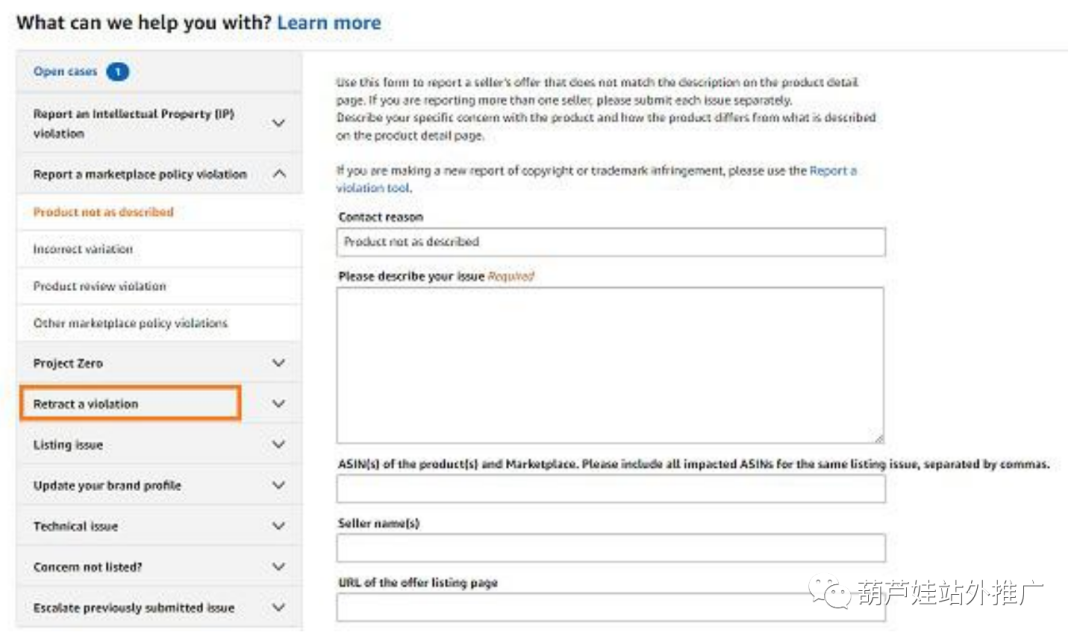Focus the Seller name(s) field
Image resolution: width=1080 pixels, height=641 pixels.
tap(611, 548)
